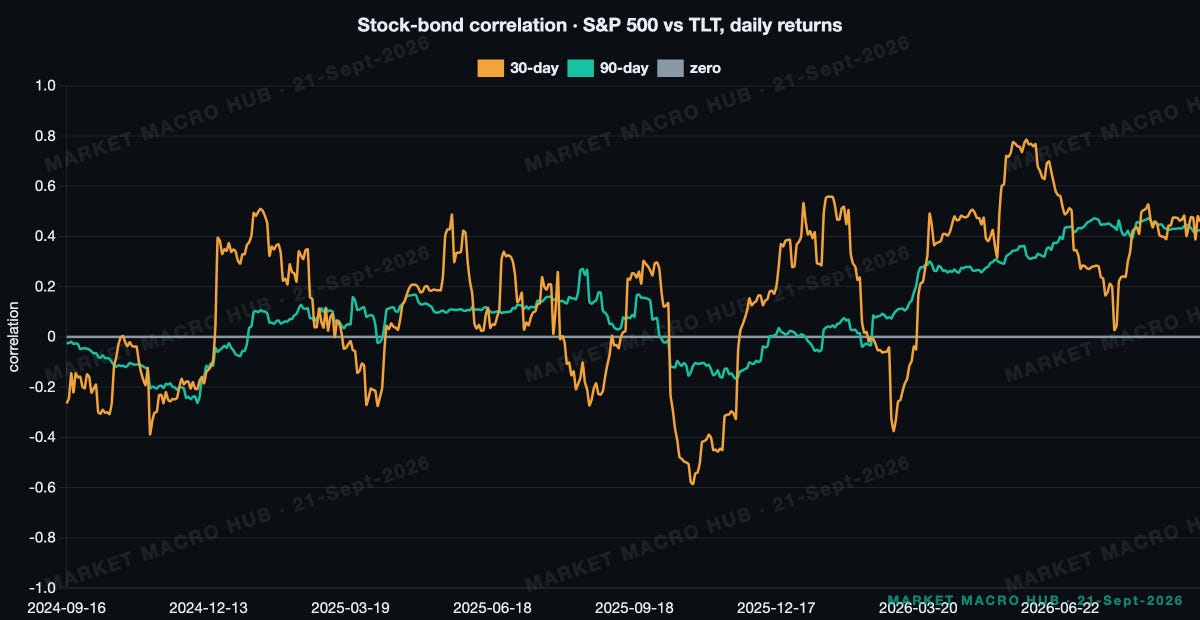Click the -1.0 y-axis tick label
Viewport: 1200px width, 620px height.
(x=44, y=588)
